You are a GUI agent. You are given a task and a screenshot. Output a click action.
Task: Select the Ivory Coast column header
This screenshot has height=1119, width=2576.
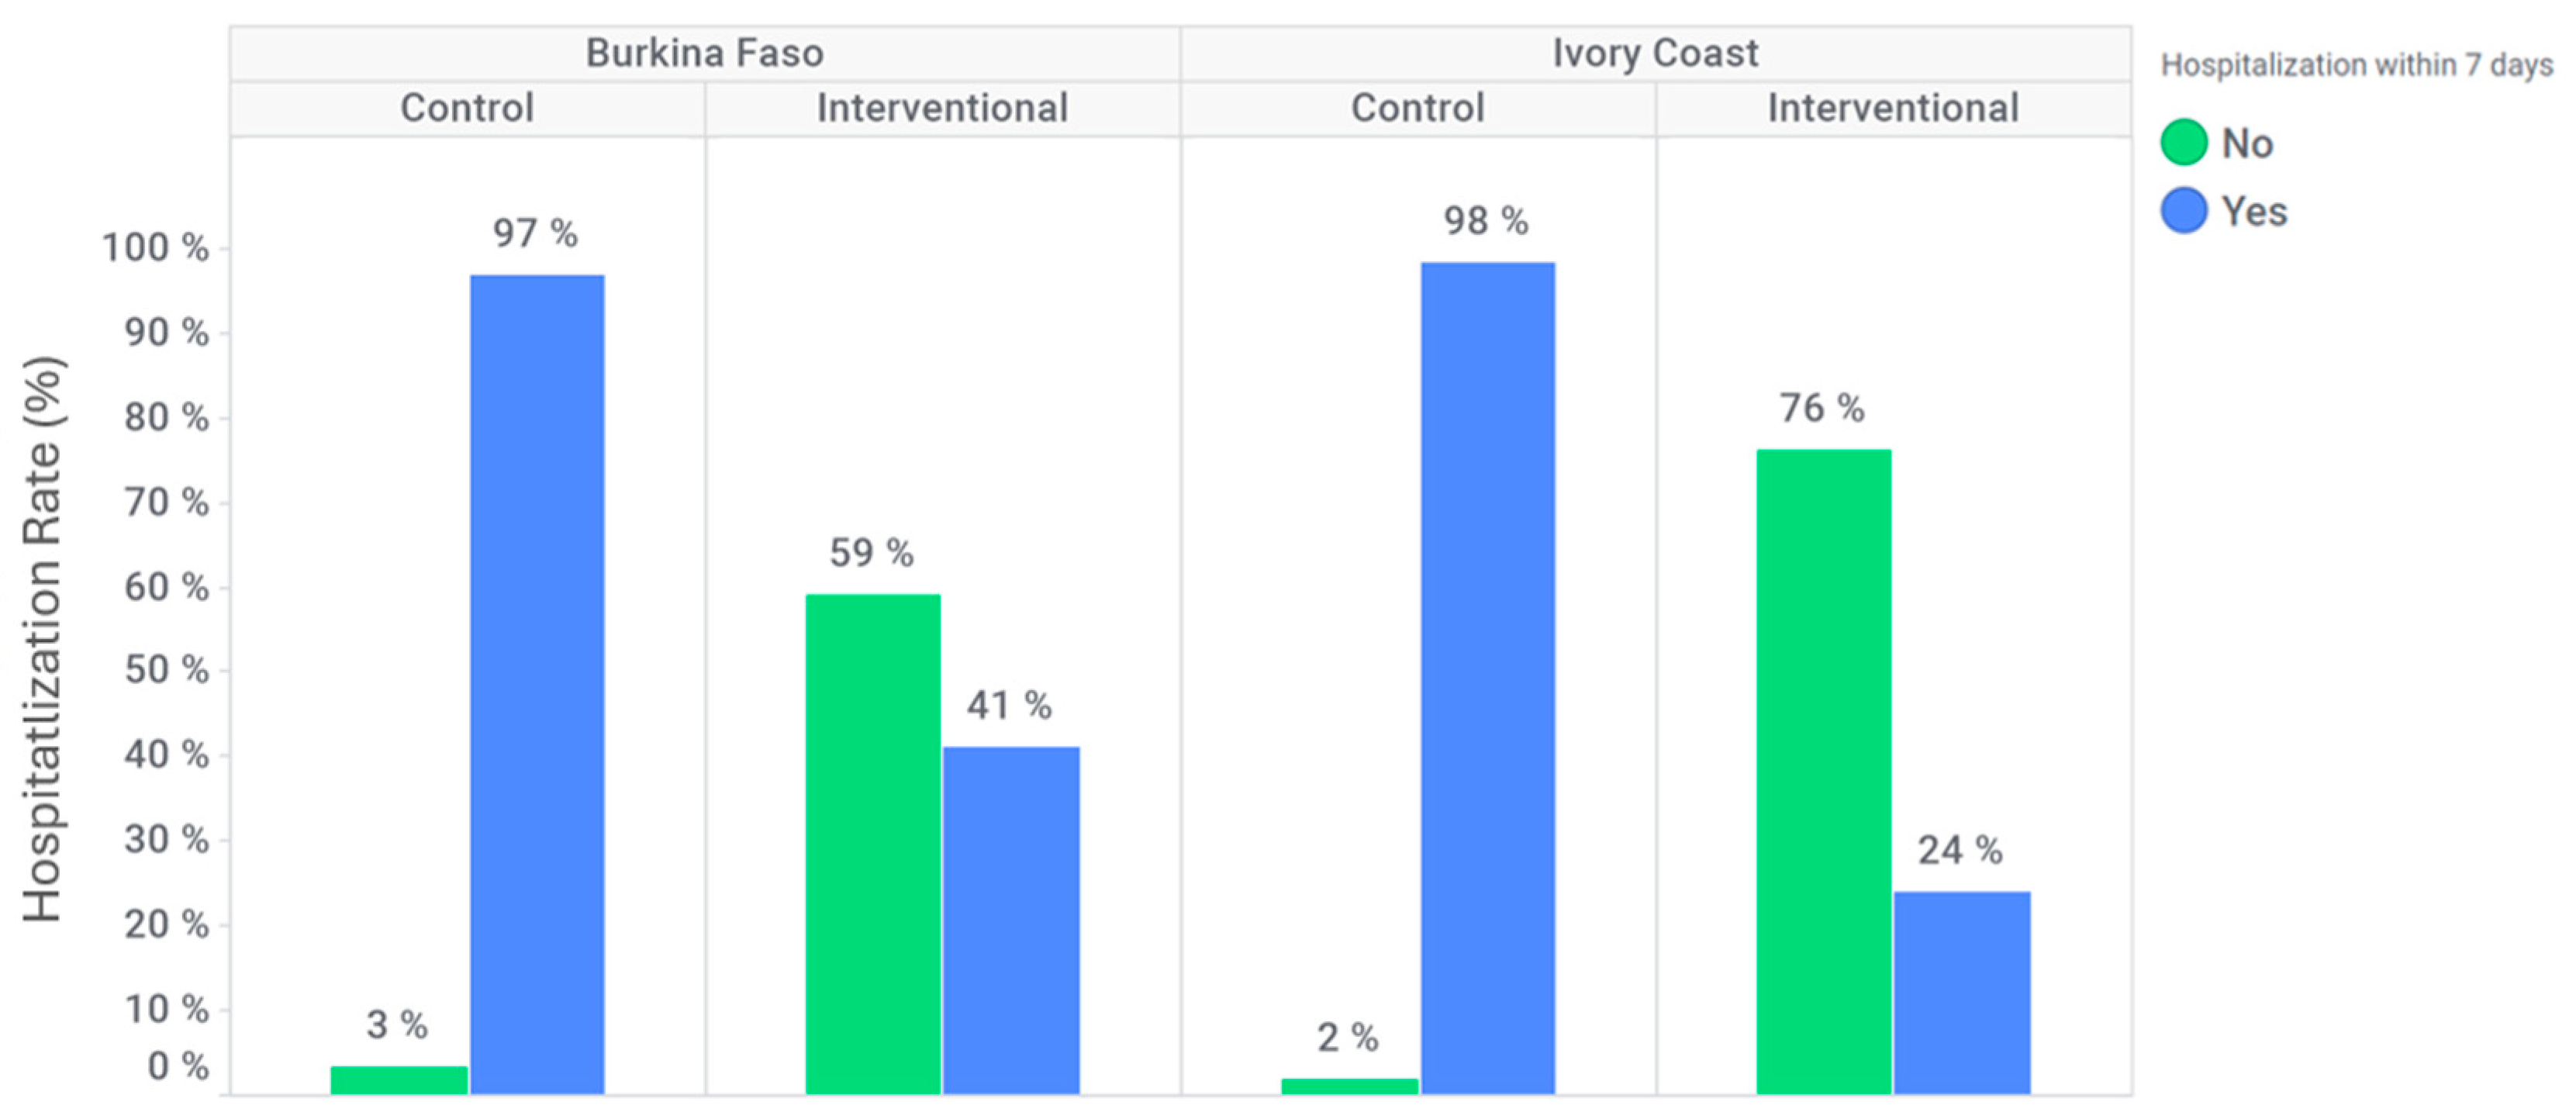point(1654,53)
